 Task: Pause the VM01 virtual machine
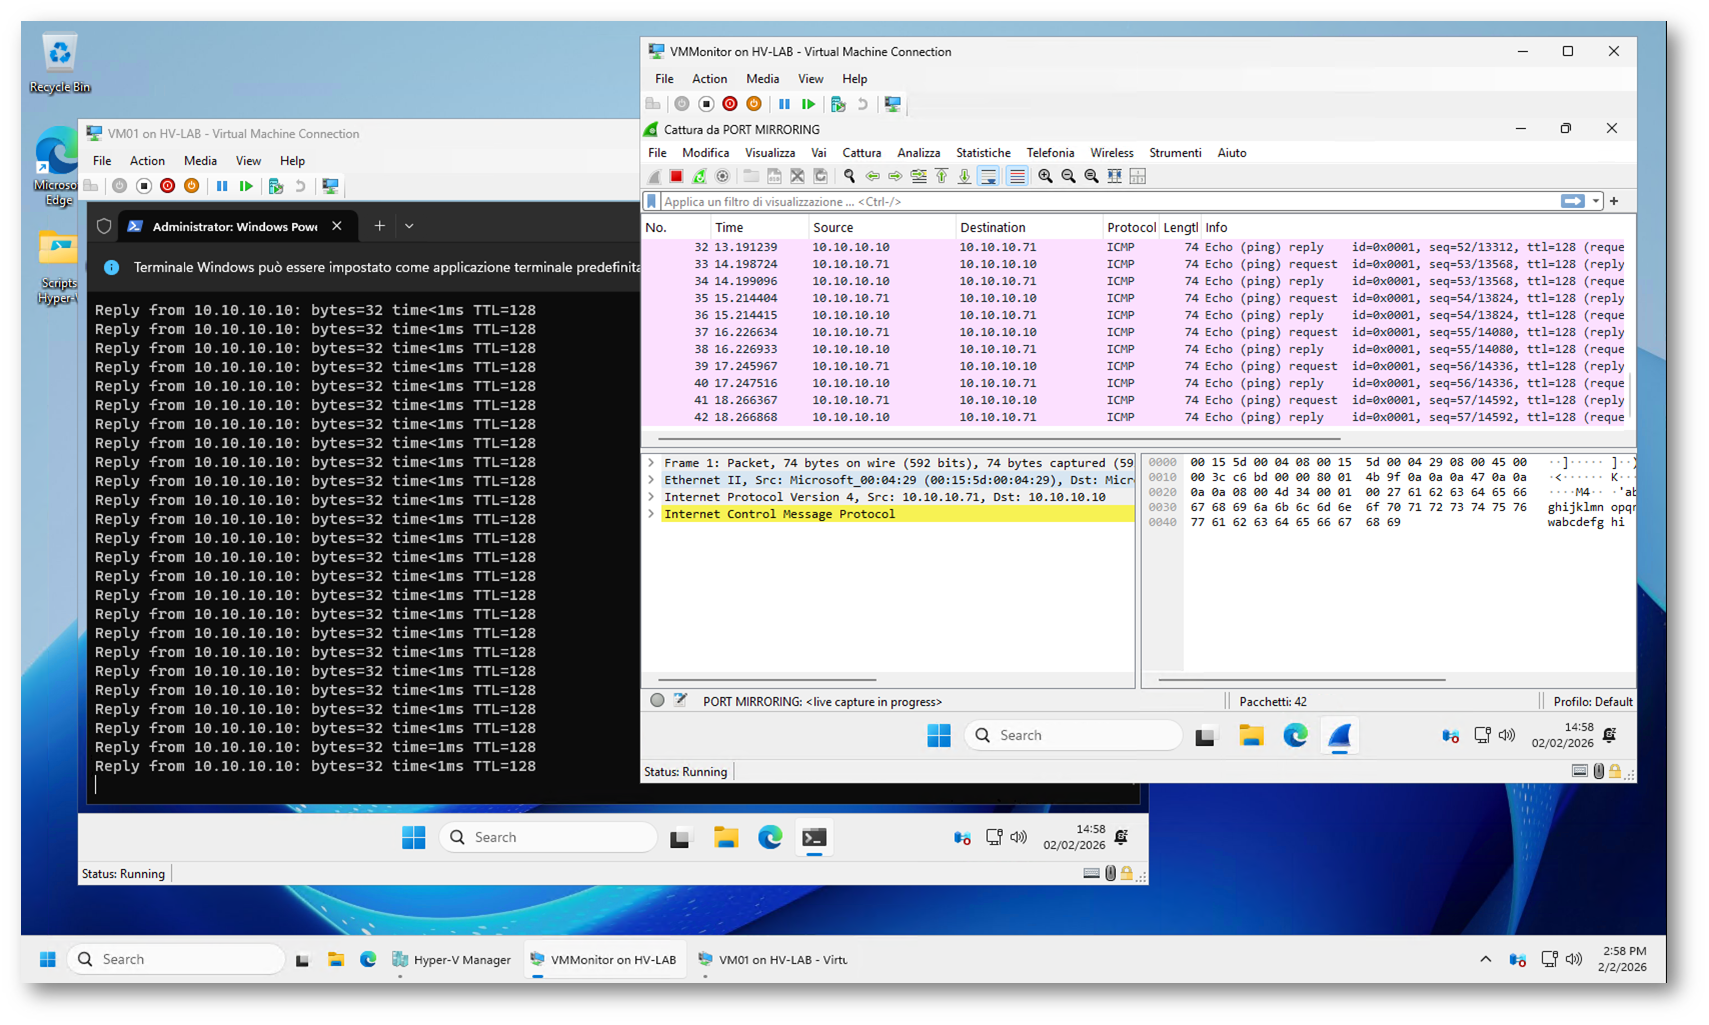click(x=222, y=186)
